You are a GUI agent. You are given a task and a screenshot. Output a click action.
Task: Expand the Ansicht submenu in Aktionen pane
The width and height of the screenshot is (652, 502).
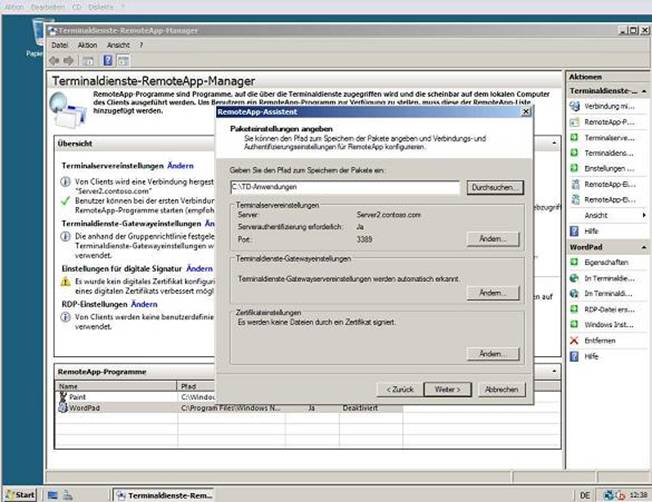(x=644, y=215)
